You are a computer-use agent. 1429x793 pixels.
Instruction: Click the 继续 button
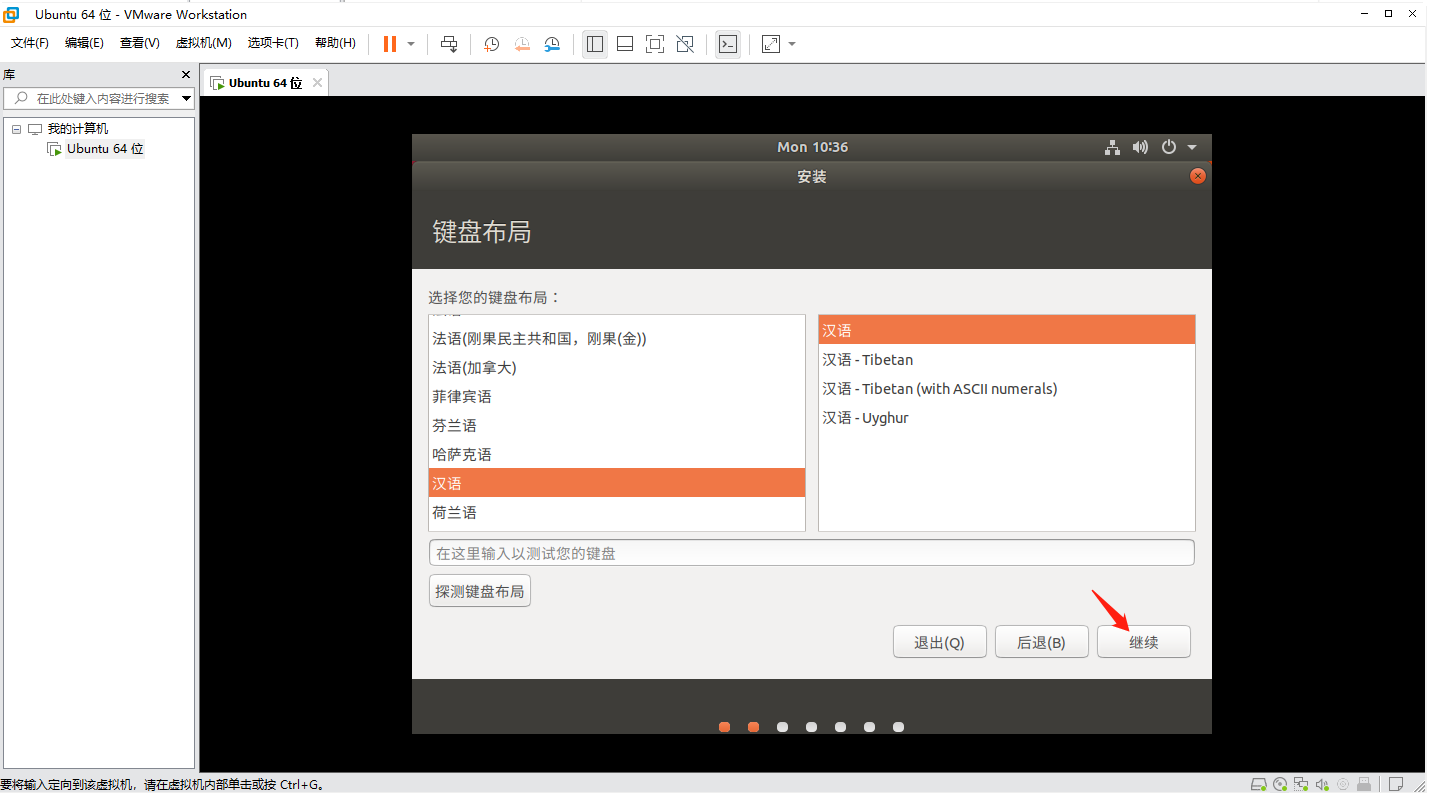(1143, 642)
